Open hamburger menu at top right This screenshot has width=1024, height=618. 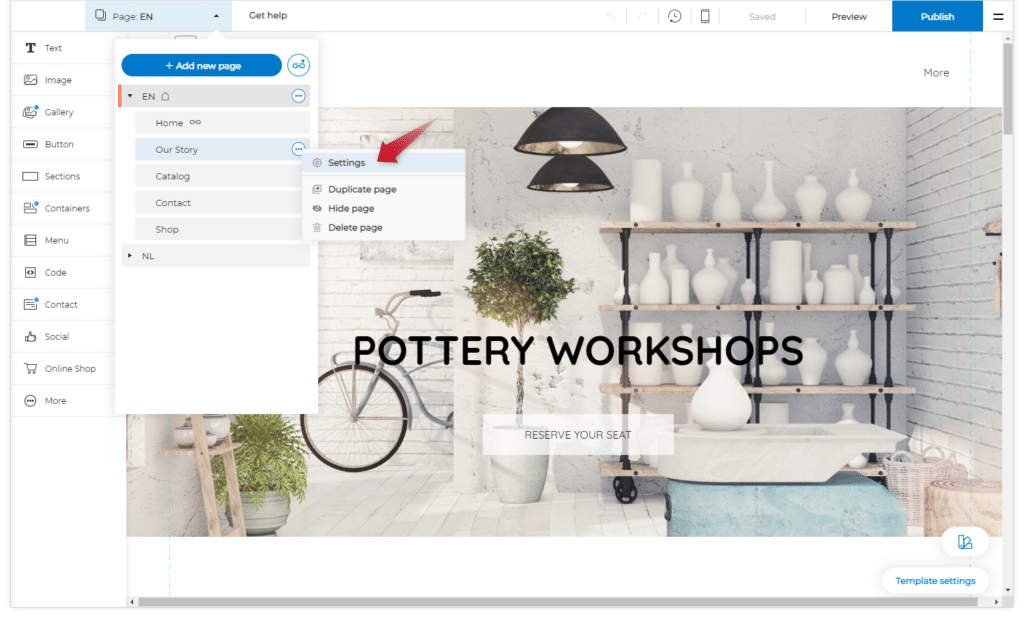pyautogui.click(x=998, y=16)
